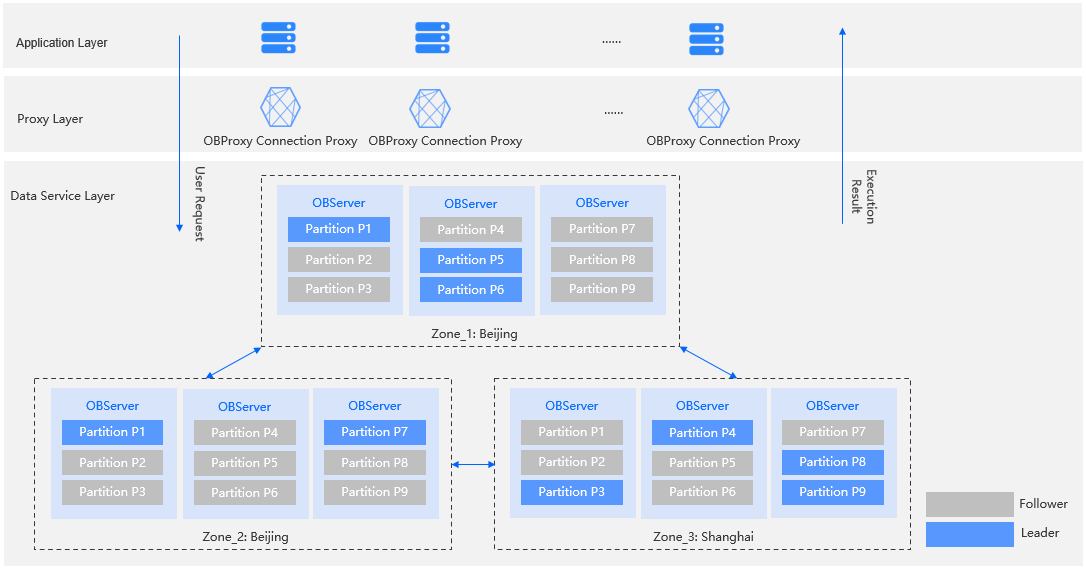Select leader Partition P1 in Zone_2: Beijing

point(112,432)
